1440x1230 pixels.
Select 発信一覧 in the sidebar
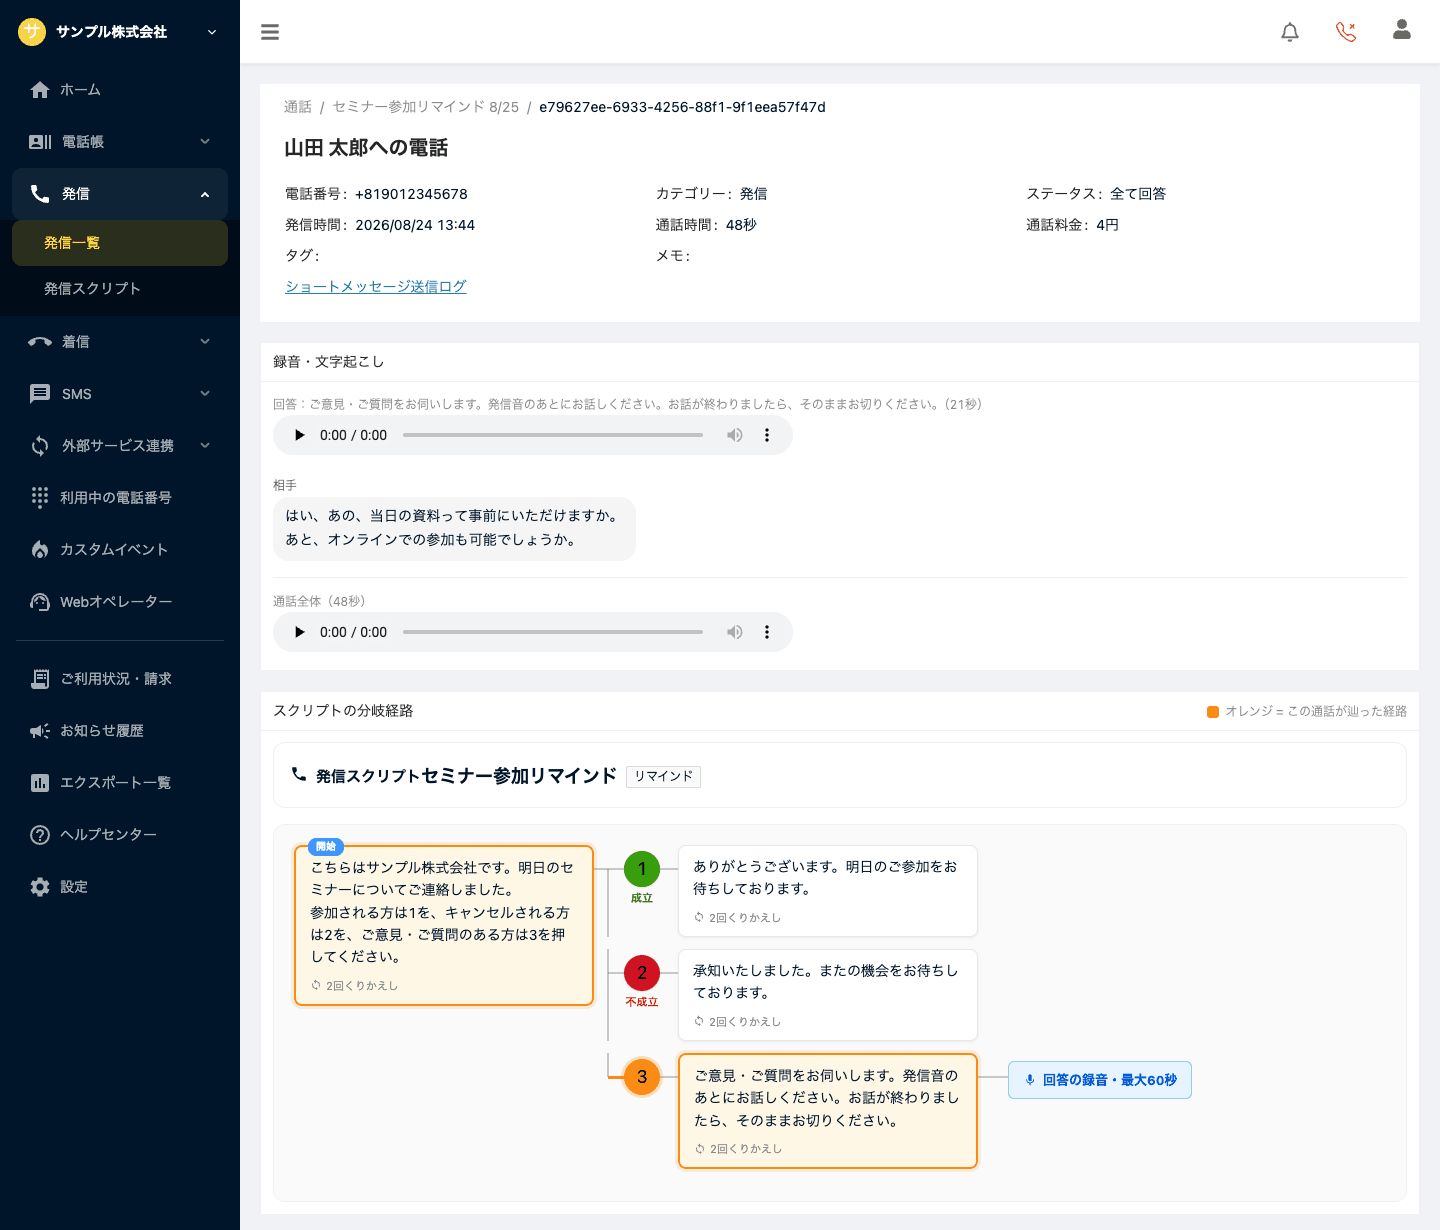coord(120,243)
